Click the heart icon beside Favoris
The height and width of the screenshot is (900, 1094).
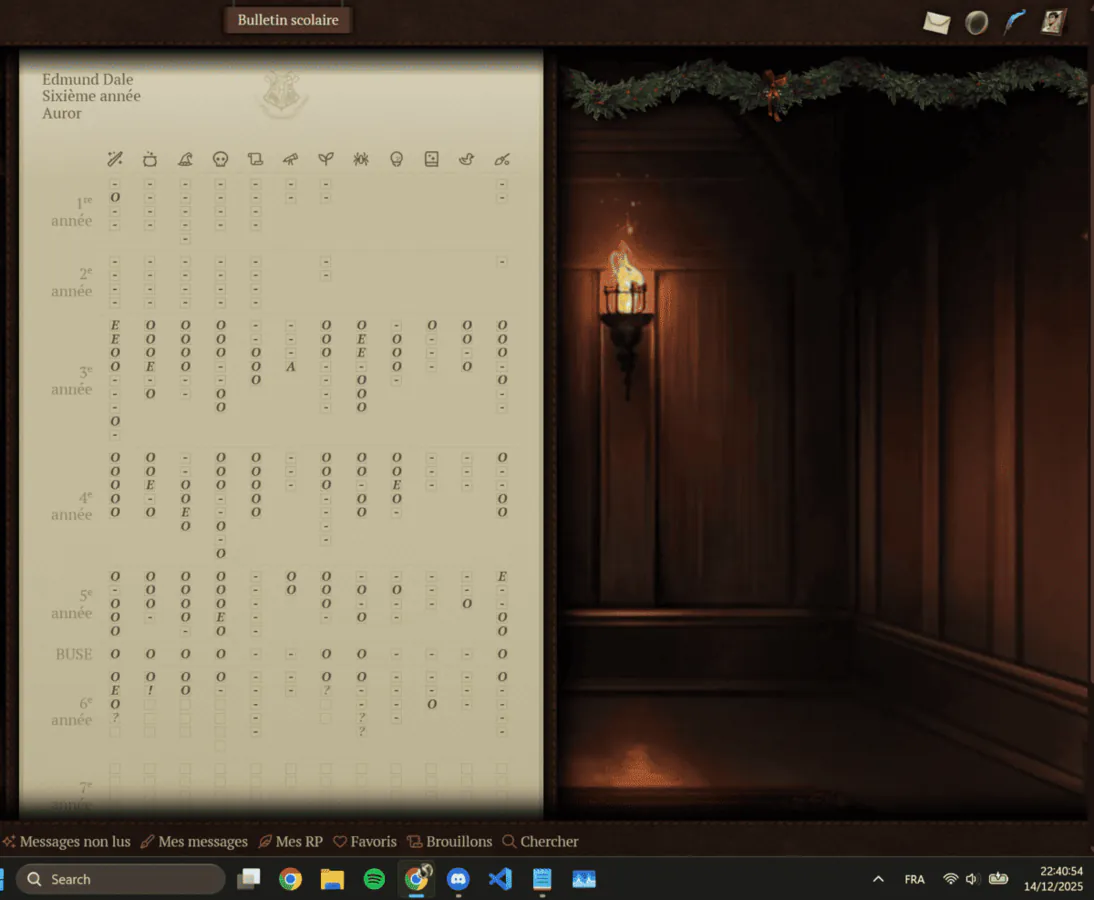pos(340,842)
